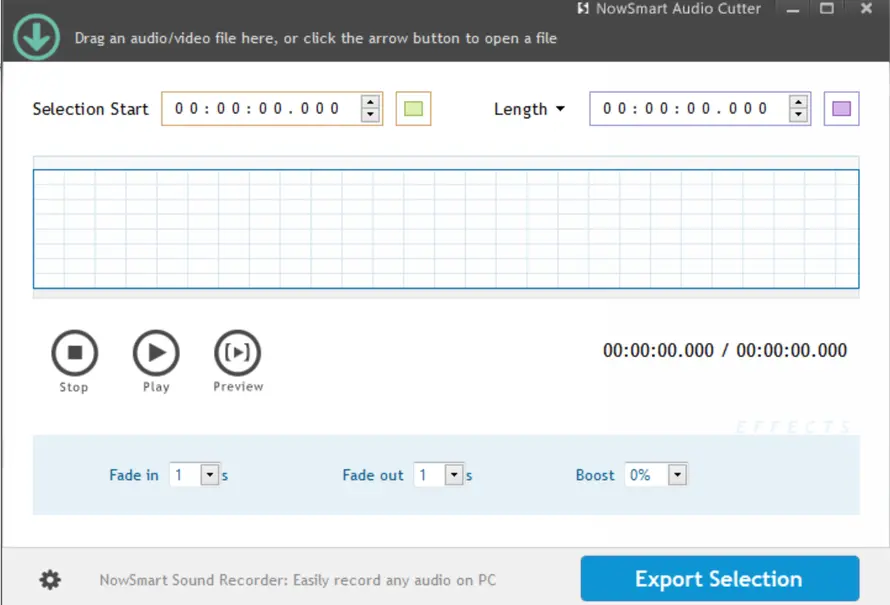Click the playback time display

click(x=726, y=350)
